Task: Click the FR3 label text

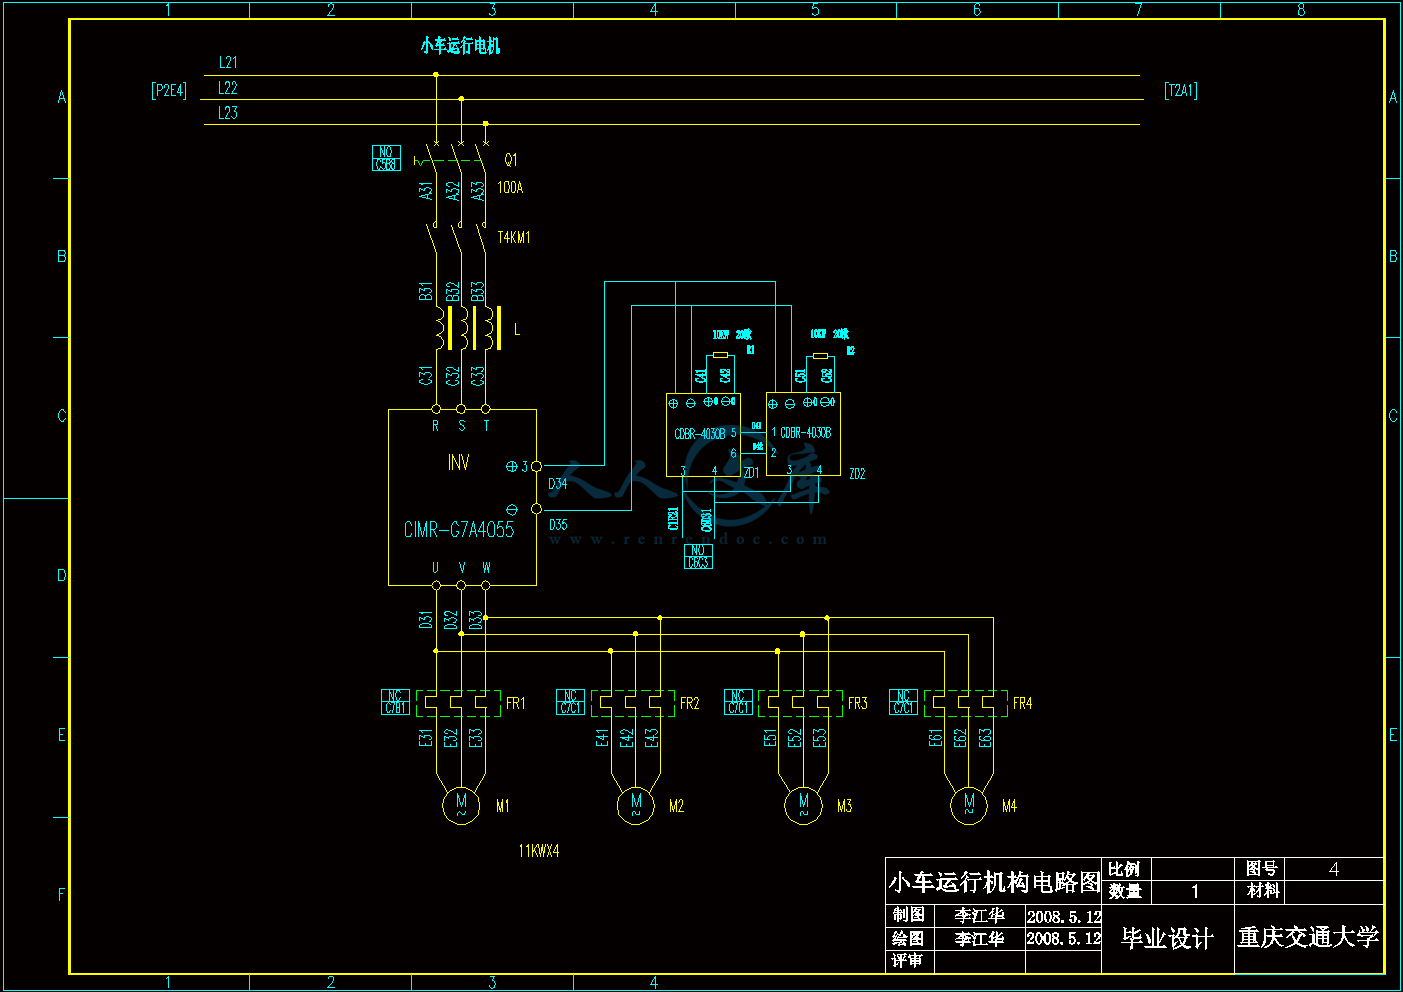Action: point(858,703)
